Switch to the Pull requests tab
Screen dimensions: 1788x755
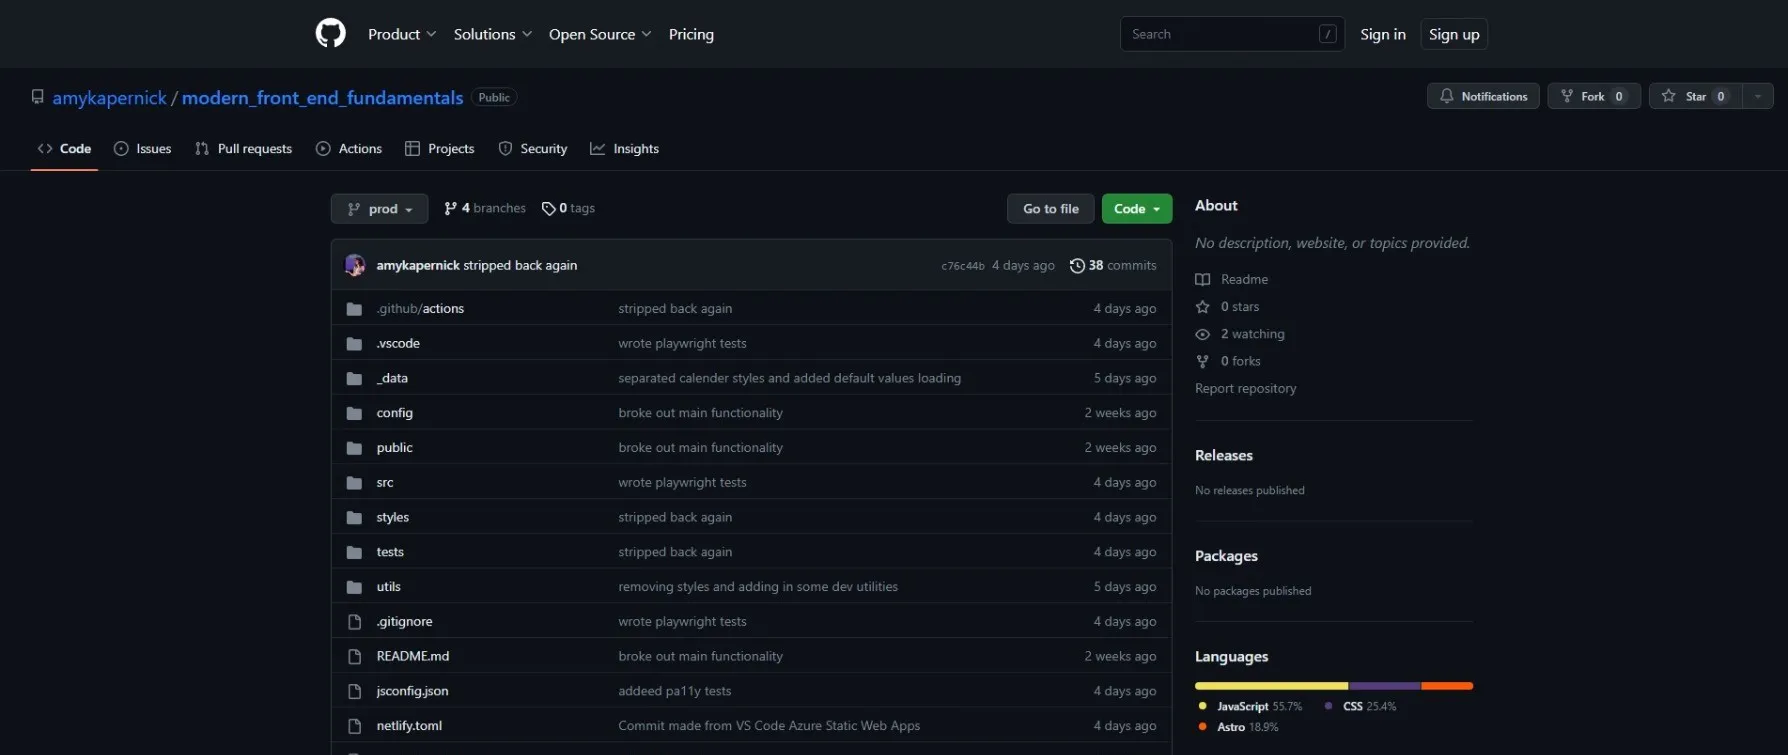(244, 149)
